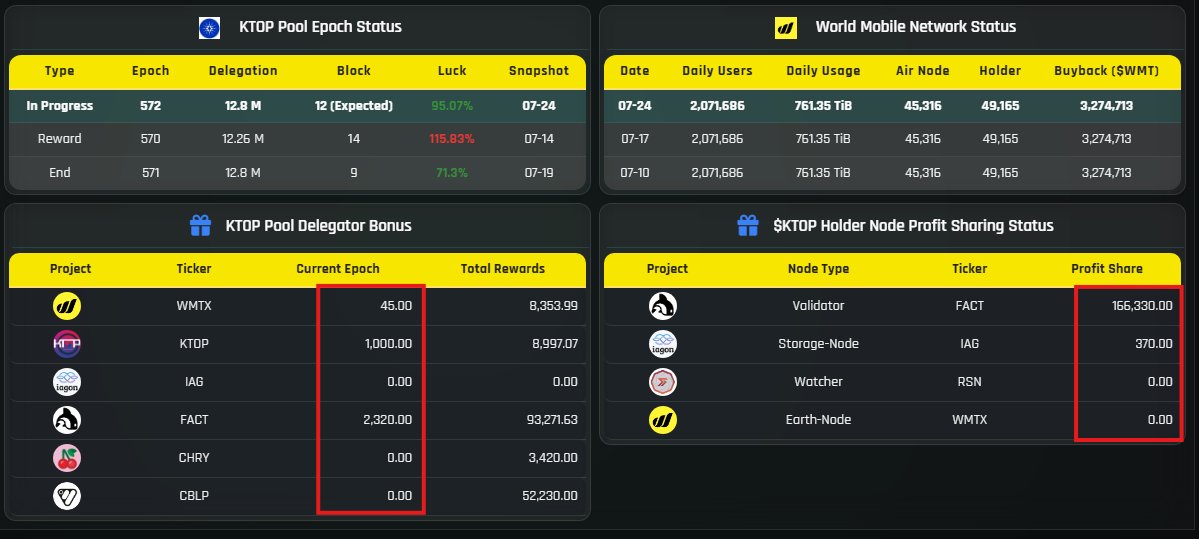The width and height of the screenshot is (1199, 539).
Task: Click the '93,271.63' total rewards value
Action: point(551,420)
